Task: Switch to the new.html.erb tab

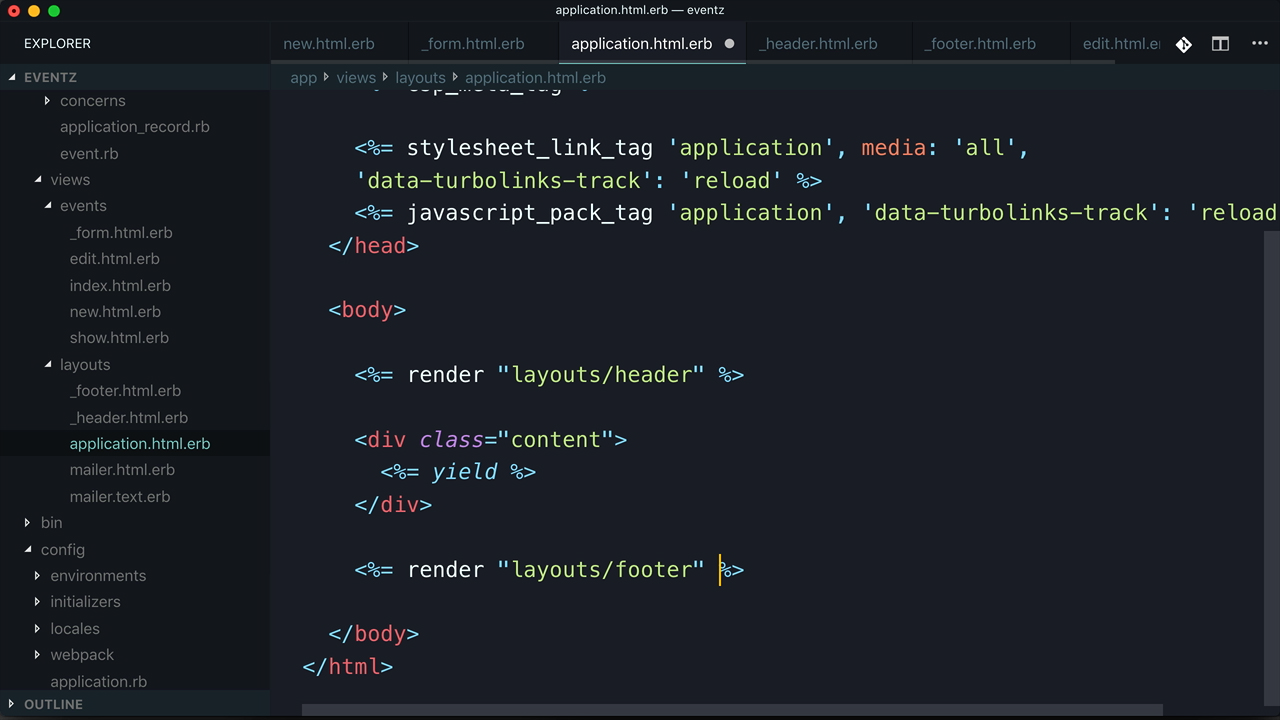Action: tap(329, 44)
